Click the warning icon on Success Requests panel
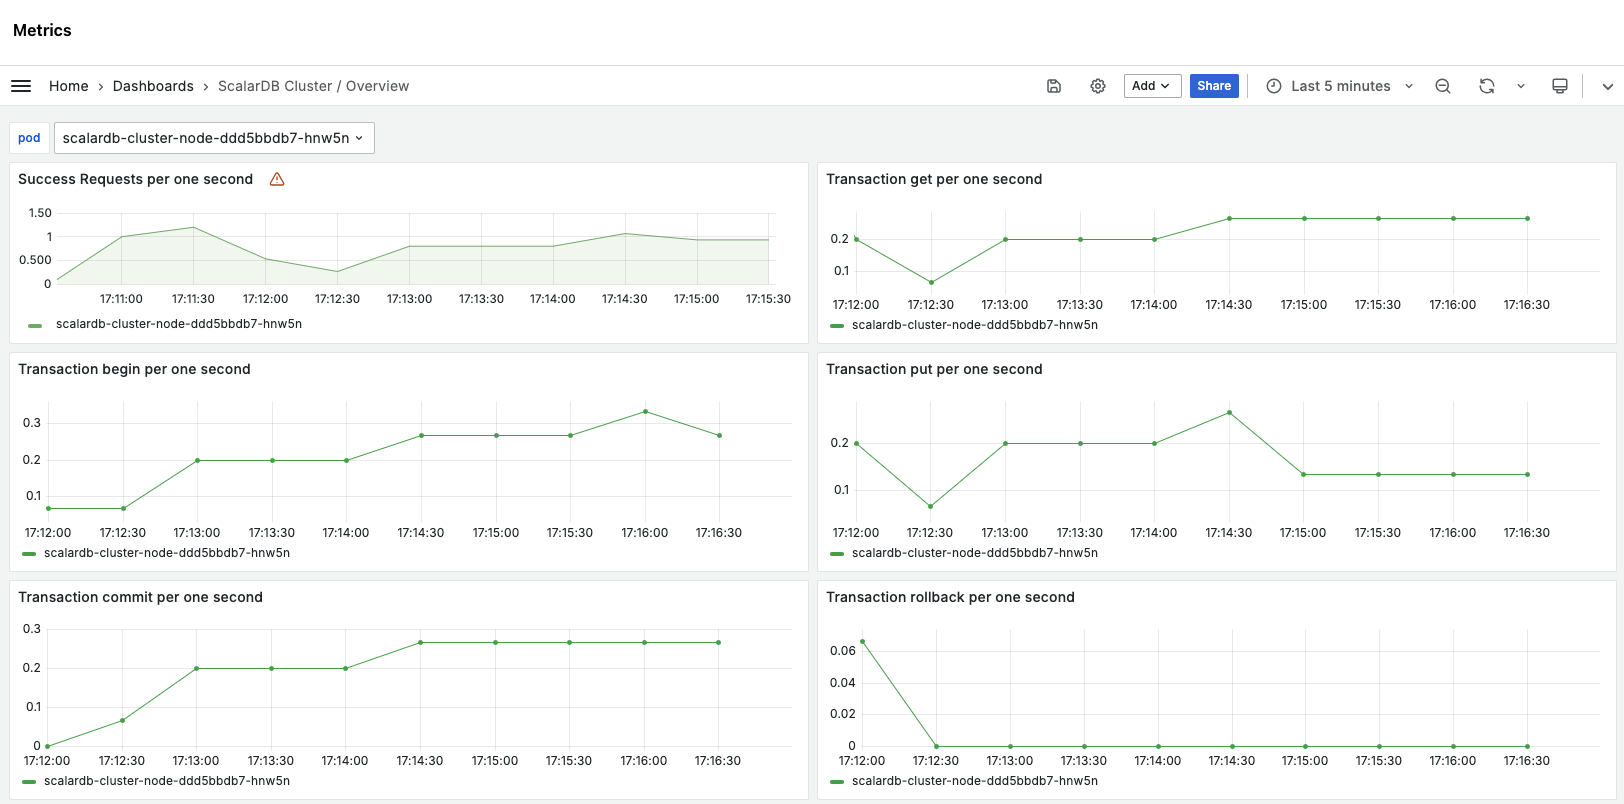This screenshot has width=1624, height=804. tap(277, 179)
